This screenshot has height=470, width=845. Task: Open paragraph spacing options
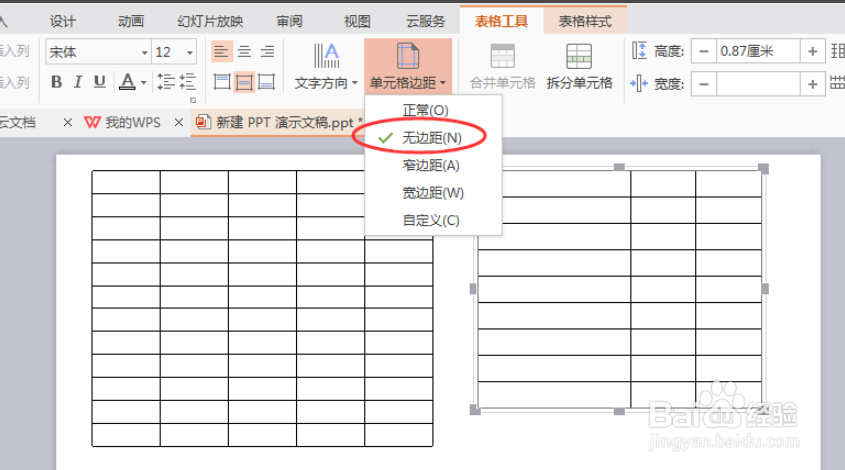tap(188, 82)
